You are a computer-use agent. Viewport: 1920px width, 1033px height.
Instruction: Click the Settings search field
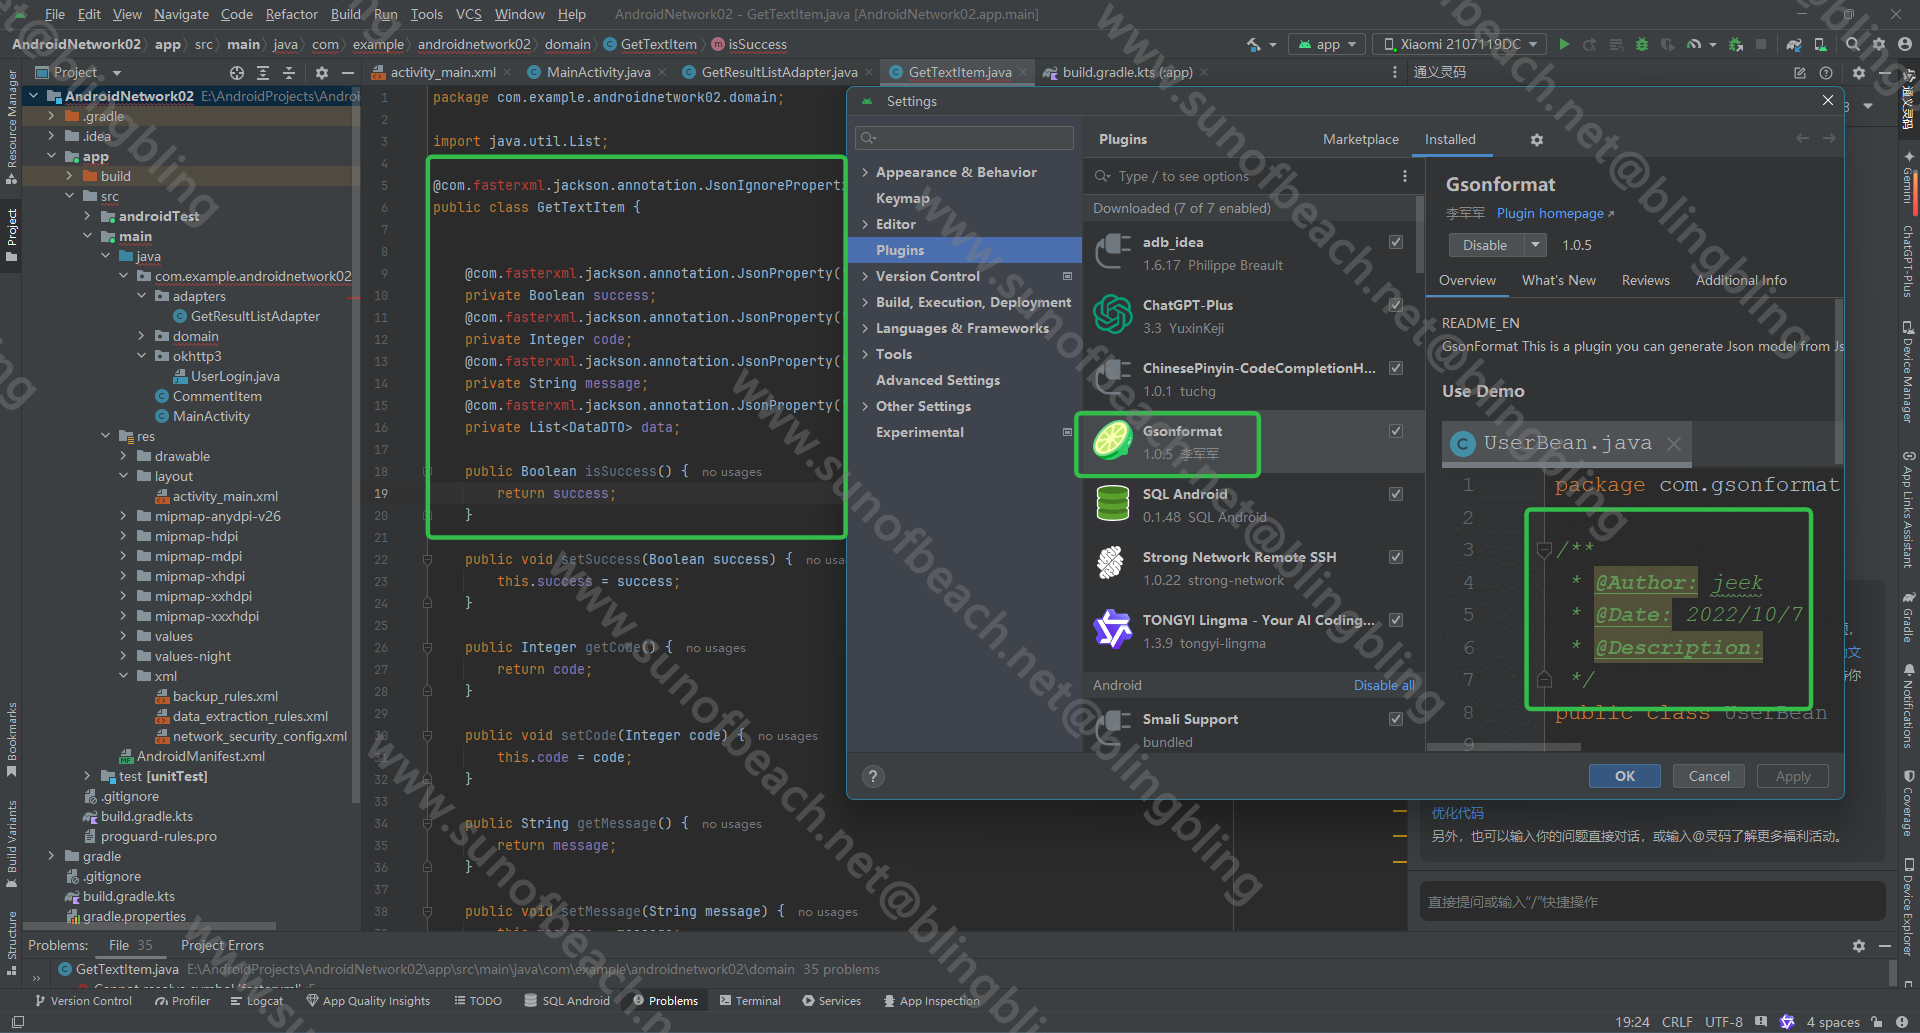964,138
